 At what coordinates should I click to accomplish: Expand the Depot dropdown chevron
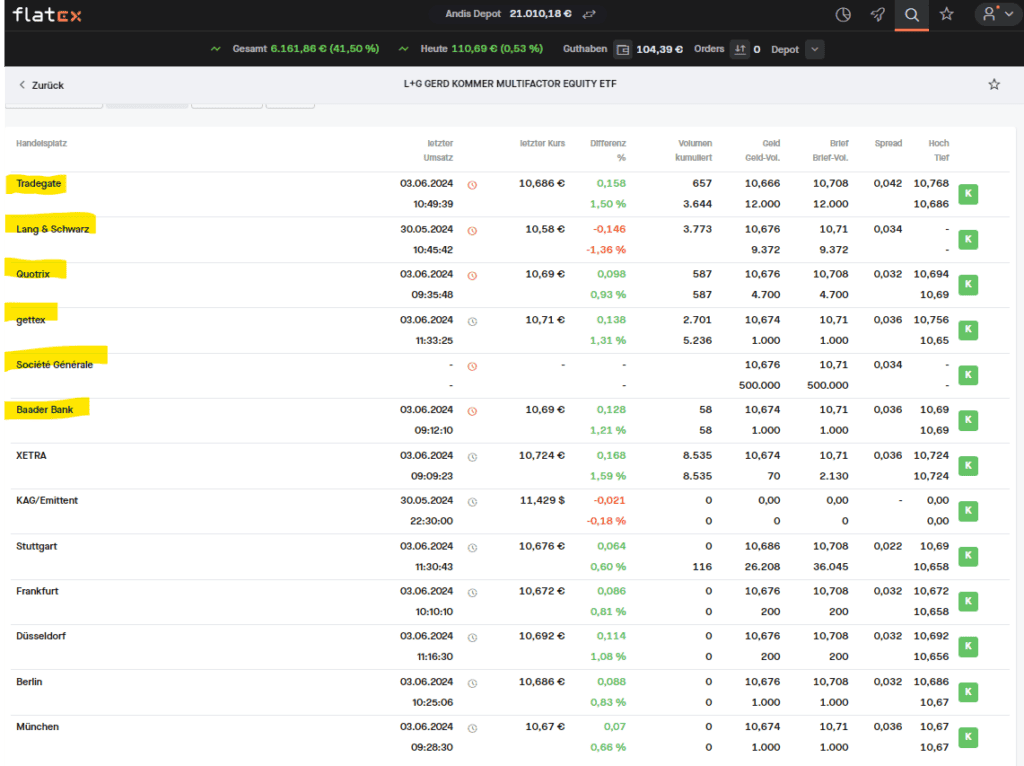[x=814, y=49]
